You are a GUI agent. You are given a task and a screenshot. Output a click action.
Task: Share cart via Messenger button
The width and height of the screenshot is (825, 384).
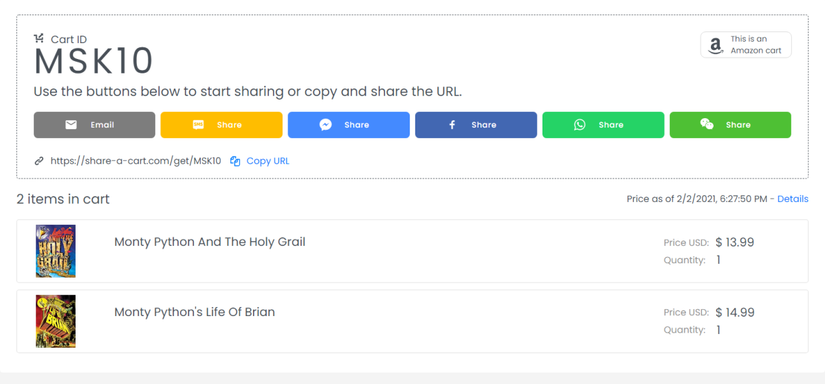(x=349, y=125)
